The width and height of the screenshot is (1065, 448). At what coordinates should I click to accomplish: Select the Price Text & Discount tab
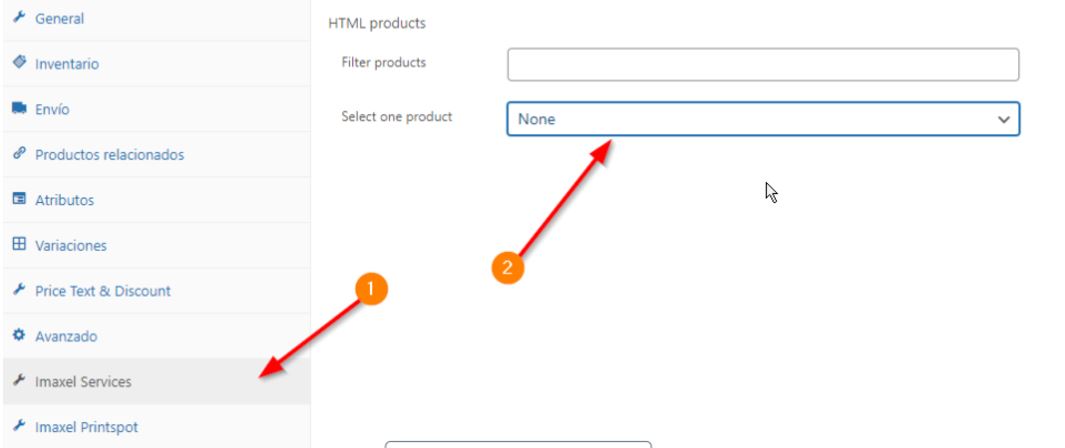coord(103,291)
